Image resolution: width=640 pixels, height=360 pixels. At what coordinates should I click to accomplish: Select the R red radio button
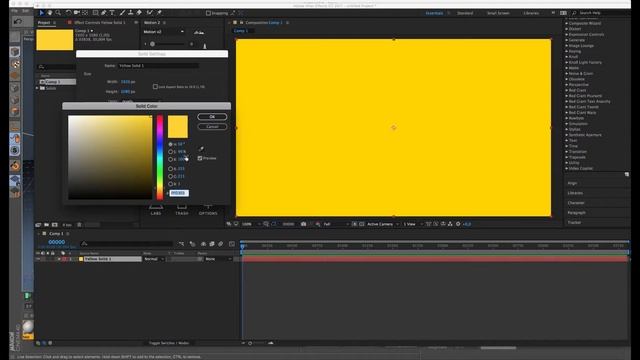coord(171,169)
